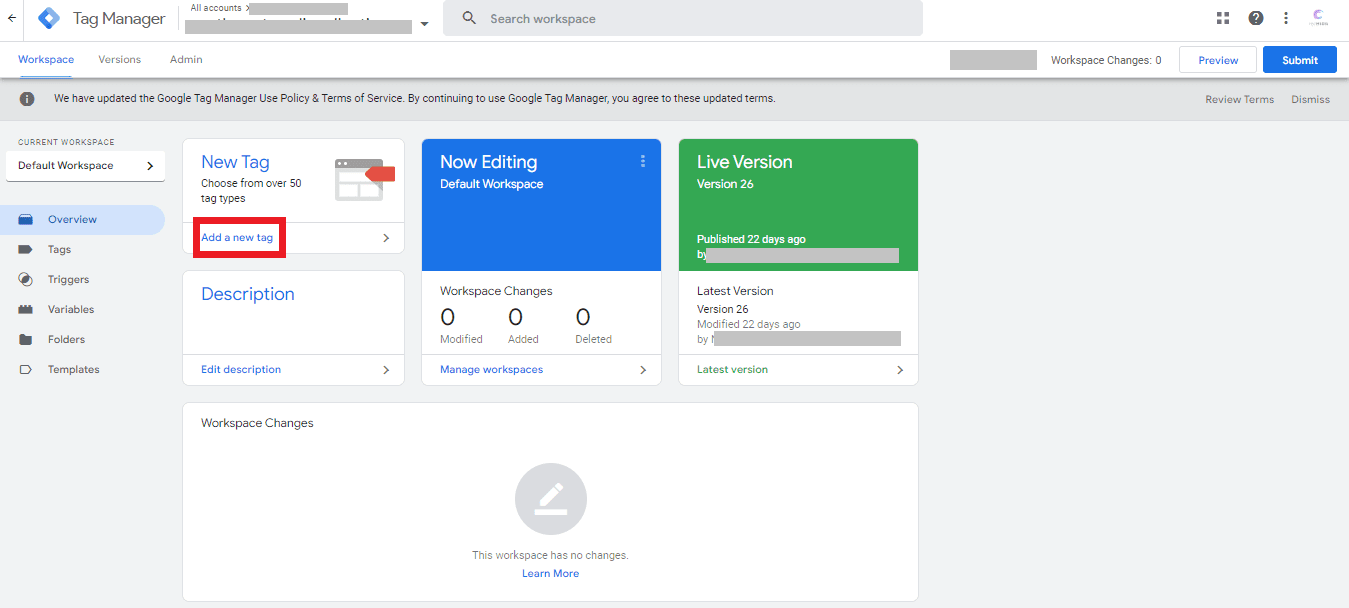This screenshot has height=608, width=1349.
Task: Dismiss the policy update banner
Action: click(1310, 99)
